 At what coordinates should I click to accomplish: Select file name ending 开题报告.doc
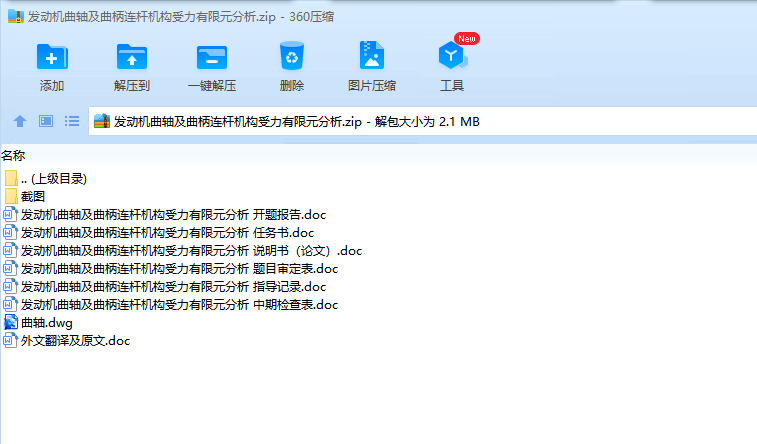click(173, 215)
